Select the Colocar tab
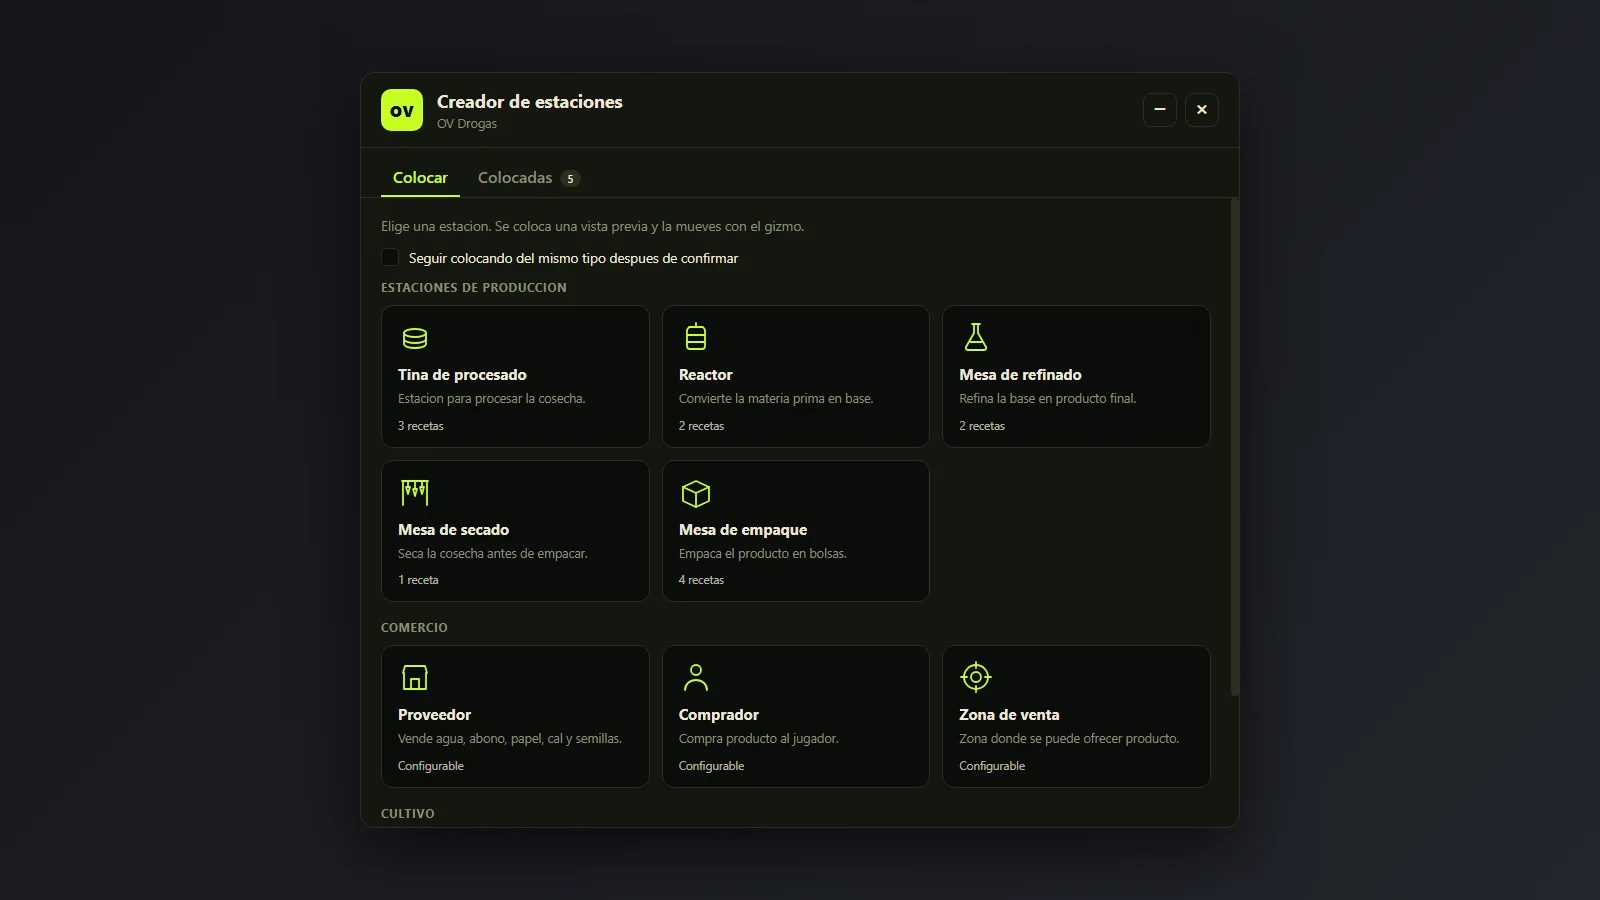Viewport: 1600px width, 900px height. (420, 178)
